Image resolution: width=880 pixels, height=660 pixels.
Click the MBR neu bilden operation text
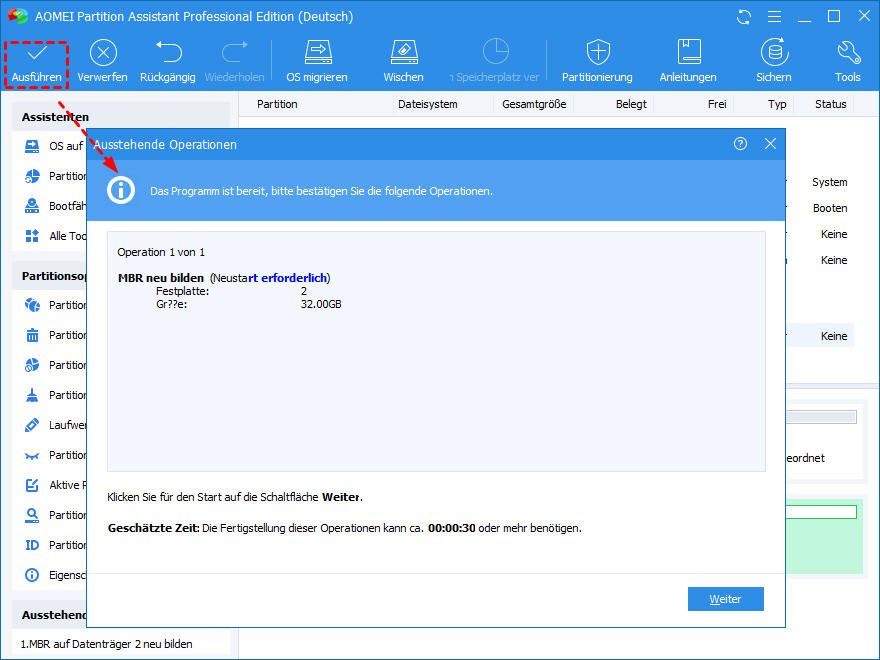161,278
